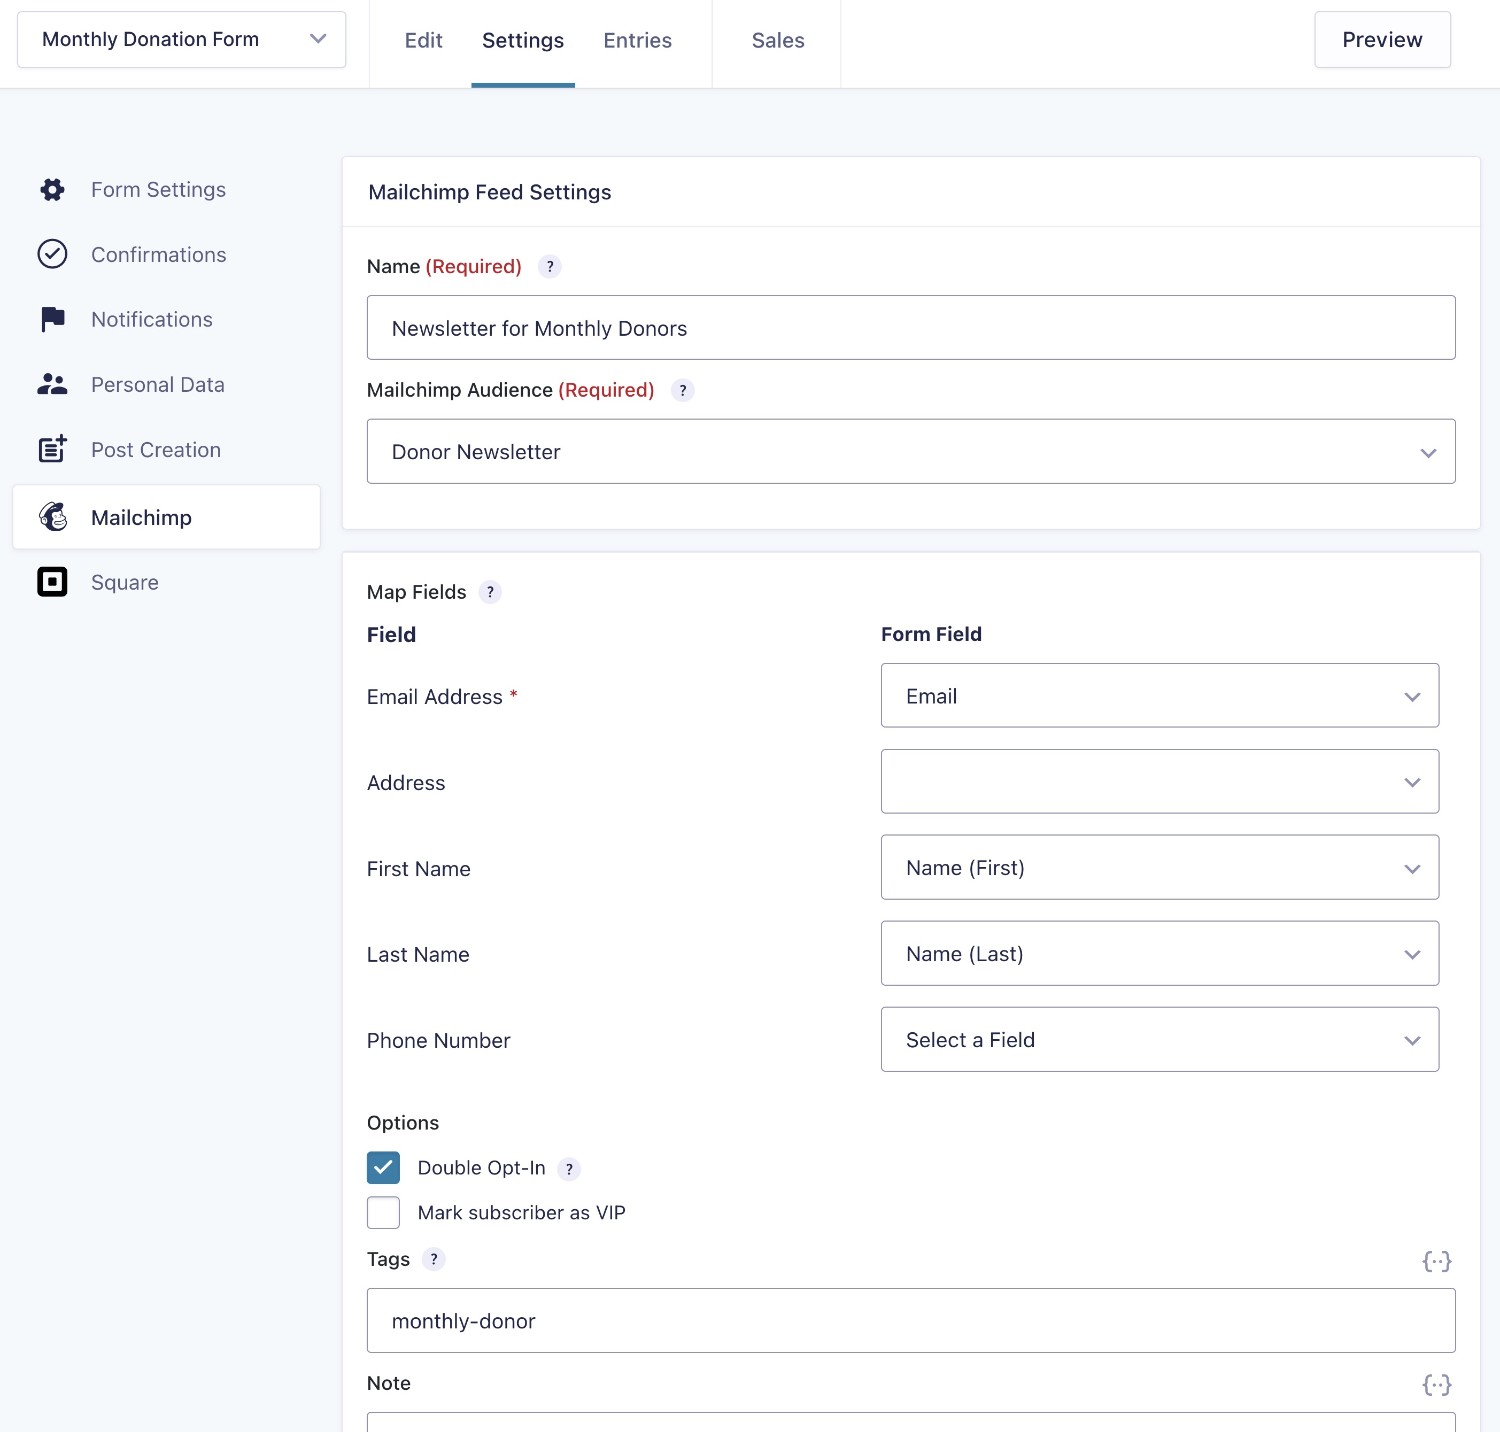Open the Monthly Donation Form switcher
The width and height of the screenshot is (1500, 1432).
tap(182, 40)
